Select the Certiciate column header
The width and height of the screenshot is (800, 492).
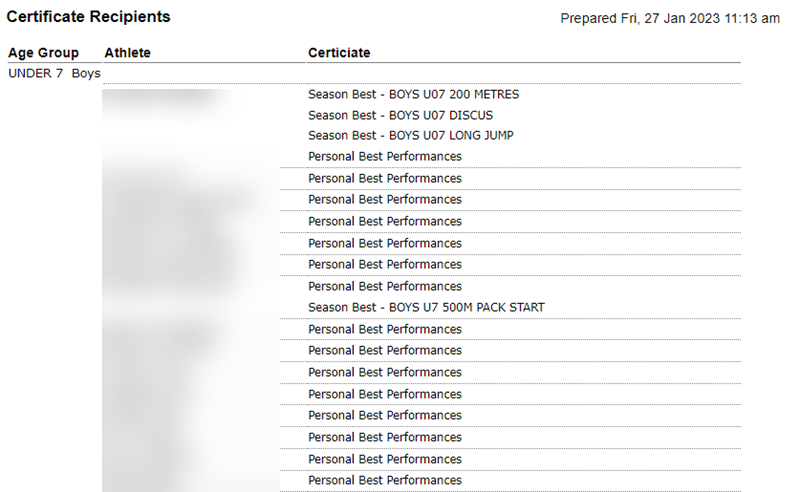pos(339,53)
